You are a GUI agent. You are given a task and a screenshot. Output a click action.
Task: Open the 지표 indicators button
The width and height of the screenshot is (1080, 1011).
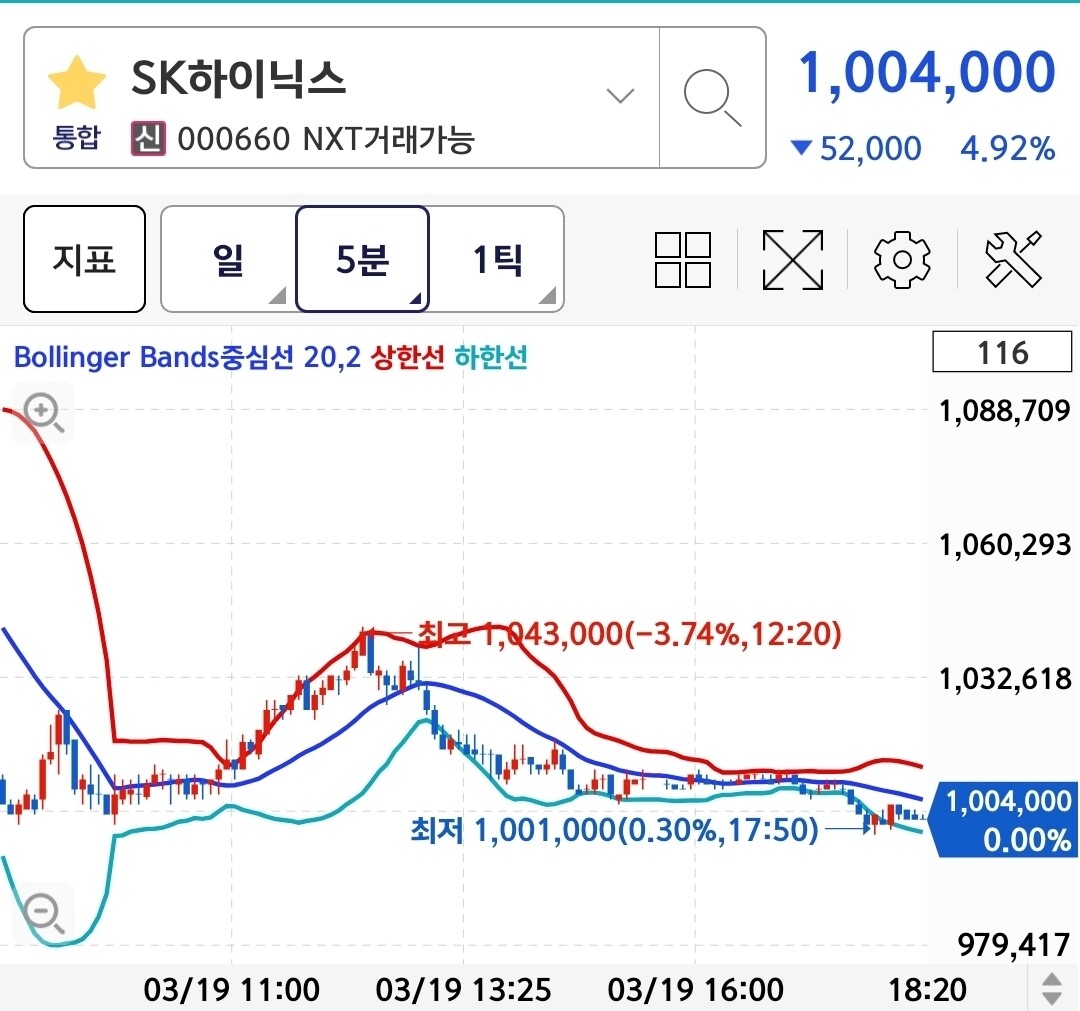(84, 259)
